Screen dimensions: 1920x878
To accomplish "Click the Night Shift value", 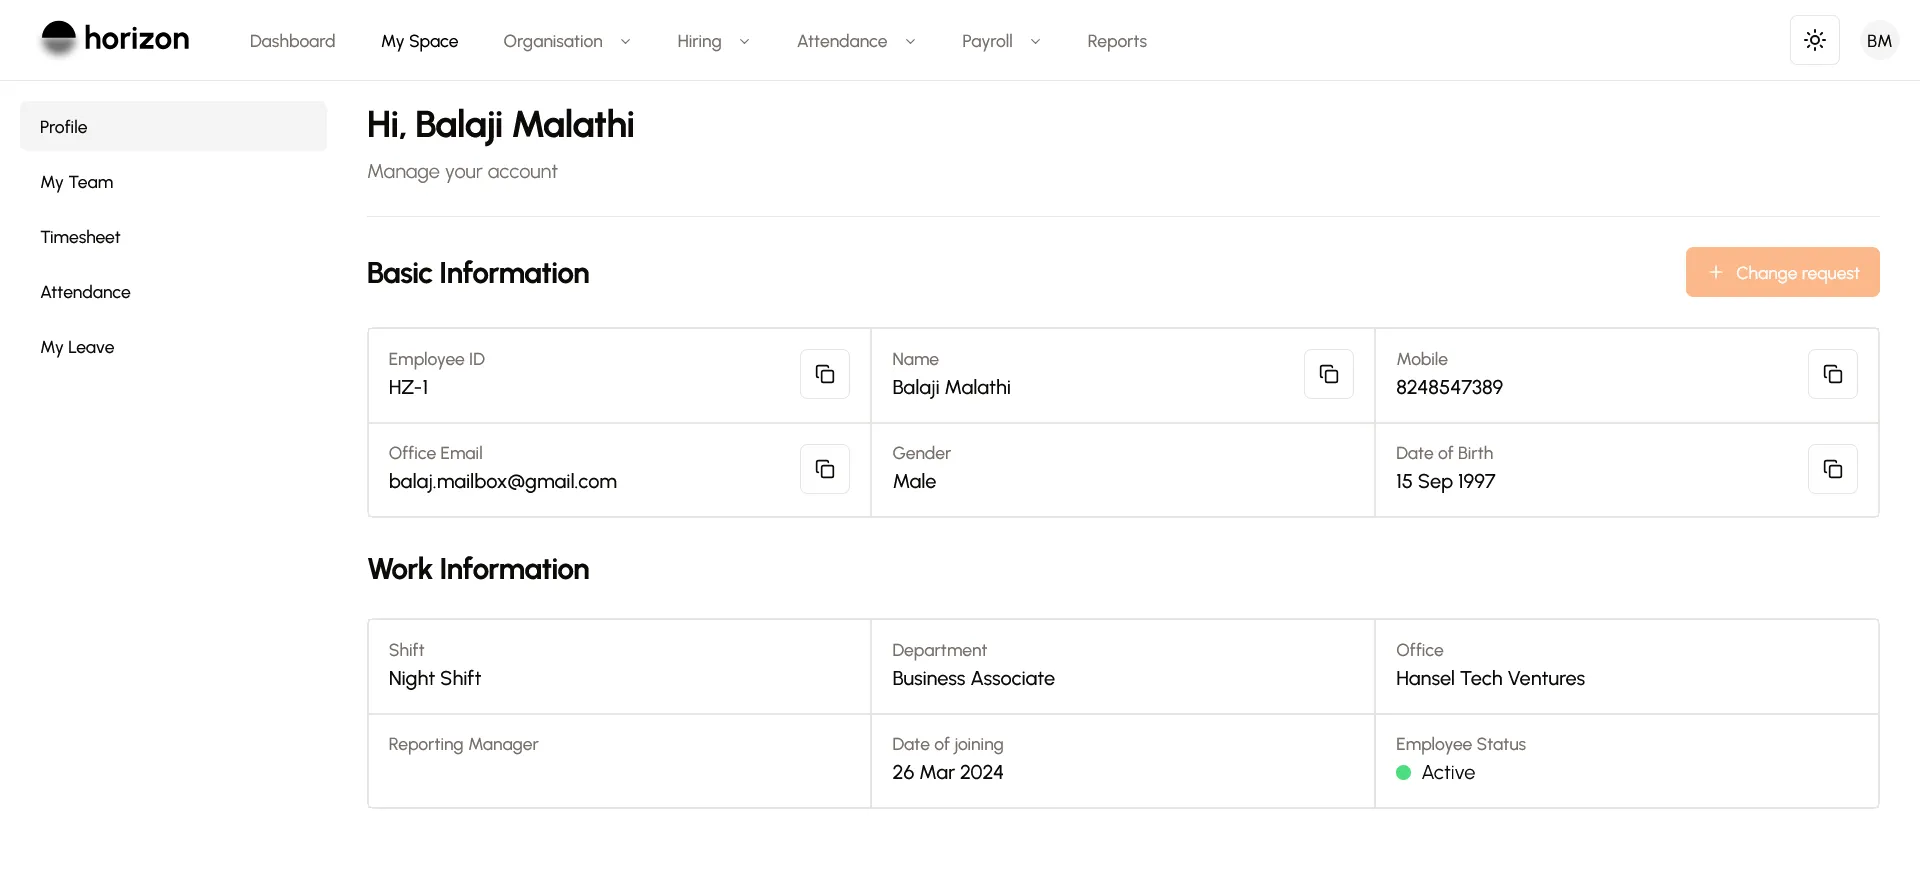I will pyautogui.click(x=434, y=678).
